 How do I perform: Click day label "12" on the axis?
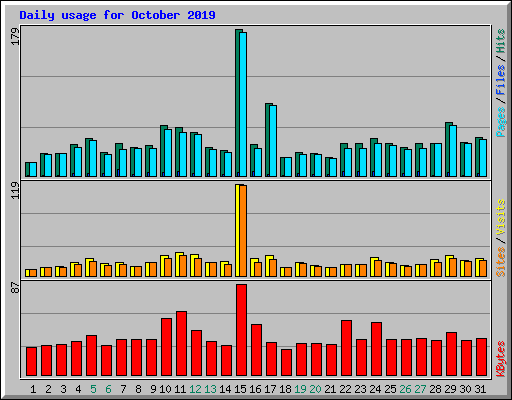pos(195,389)
